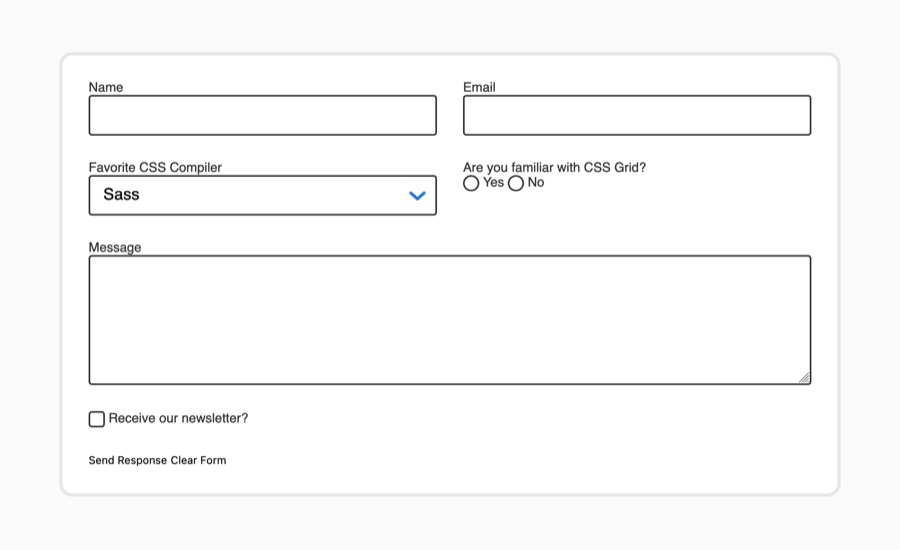
Task: Click the Favorite CSS Compiler label
Action: click(x=155, y=168)
